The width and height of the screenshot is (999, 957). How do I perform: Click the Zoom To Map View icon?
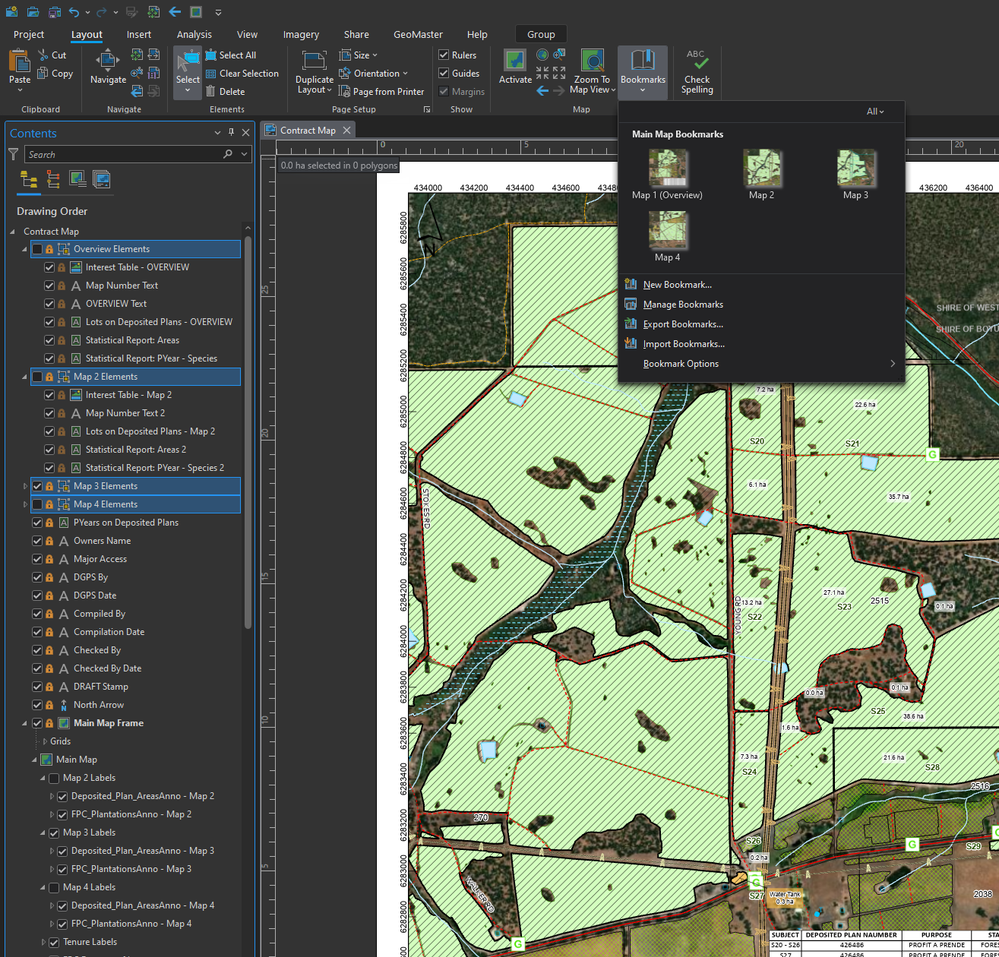point(592,61)
